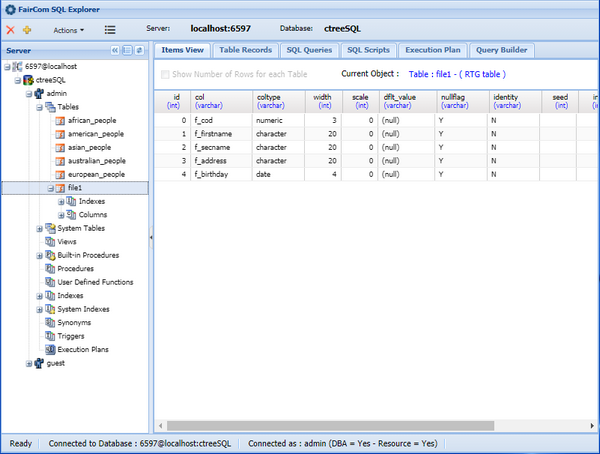
Task: Select the australian_people table icon
Action: [60, 161]
